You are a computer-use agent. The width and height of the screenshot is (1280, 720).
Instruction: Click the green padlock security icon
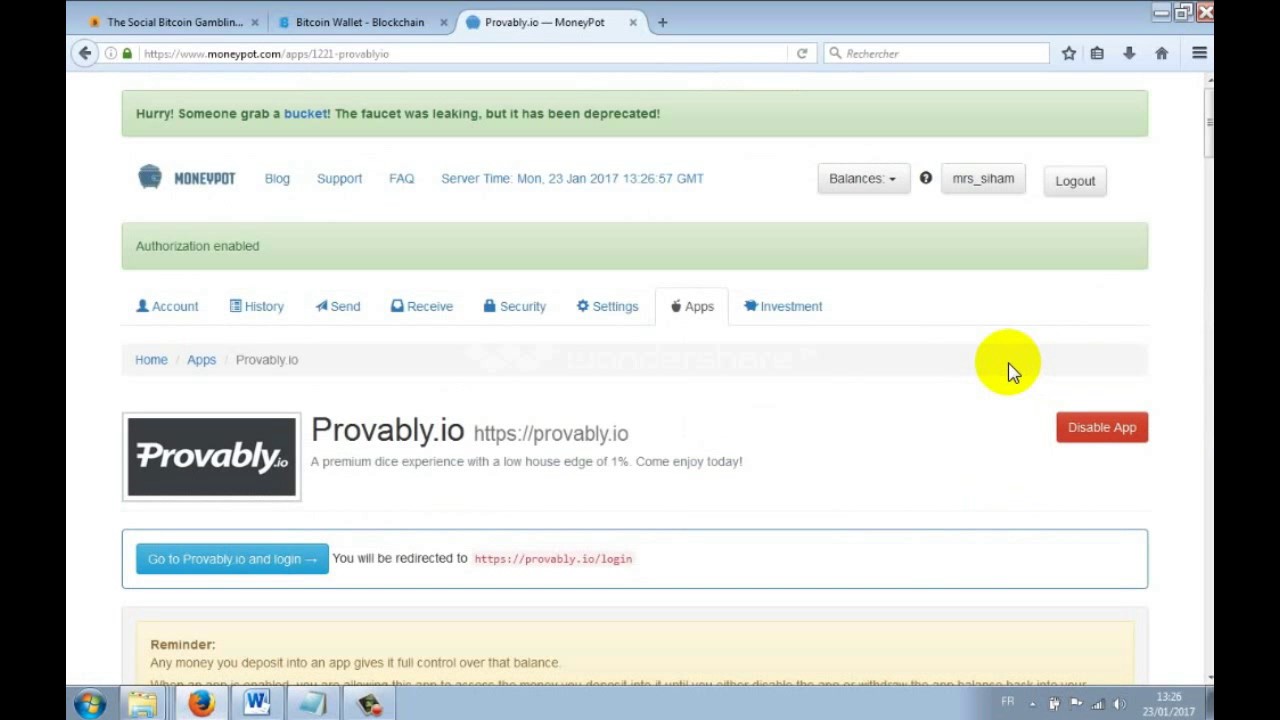(127, 54)
